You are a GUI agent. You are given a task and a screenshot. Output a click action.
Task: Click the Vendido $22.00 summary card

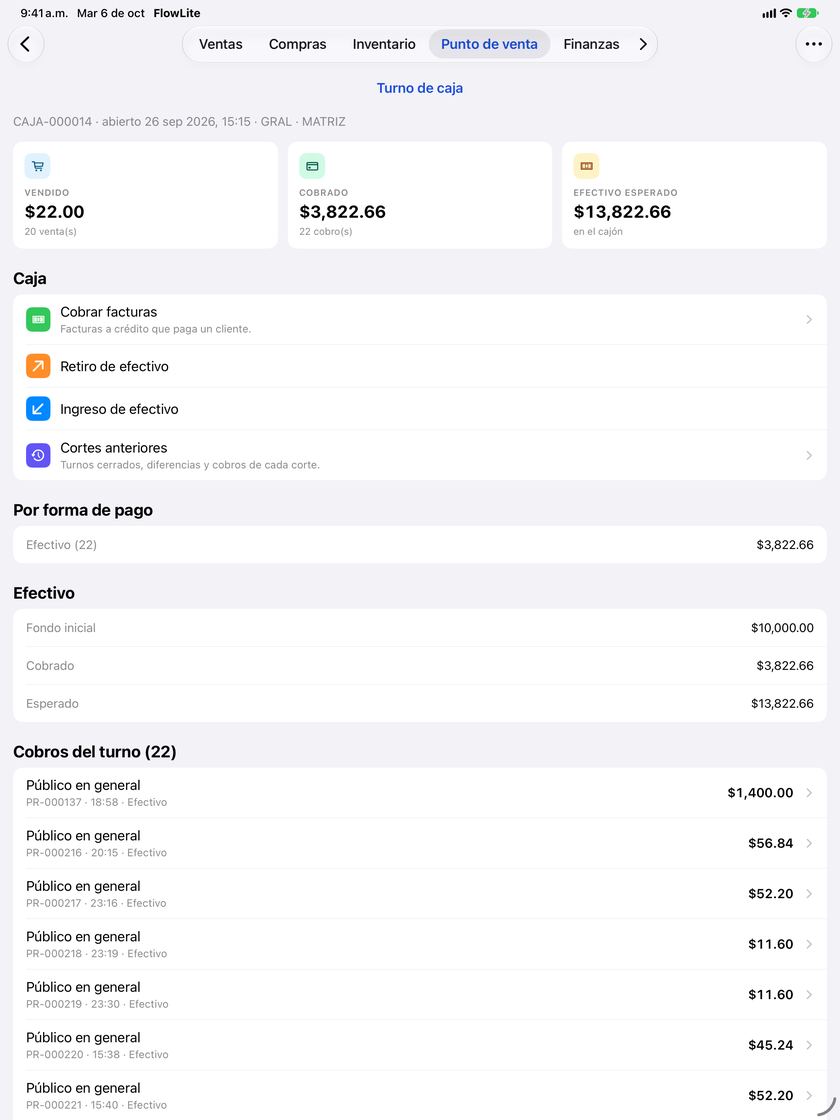point(145,195)
